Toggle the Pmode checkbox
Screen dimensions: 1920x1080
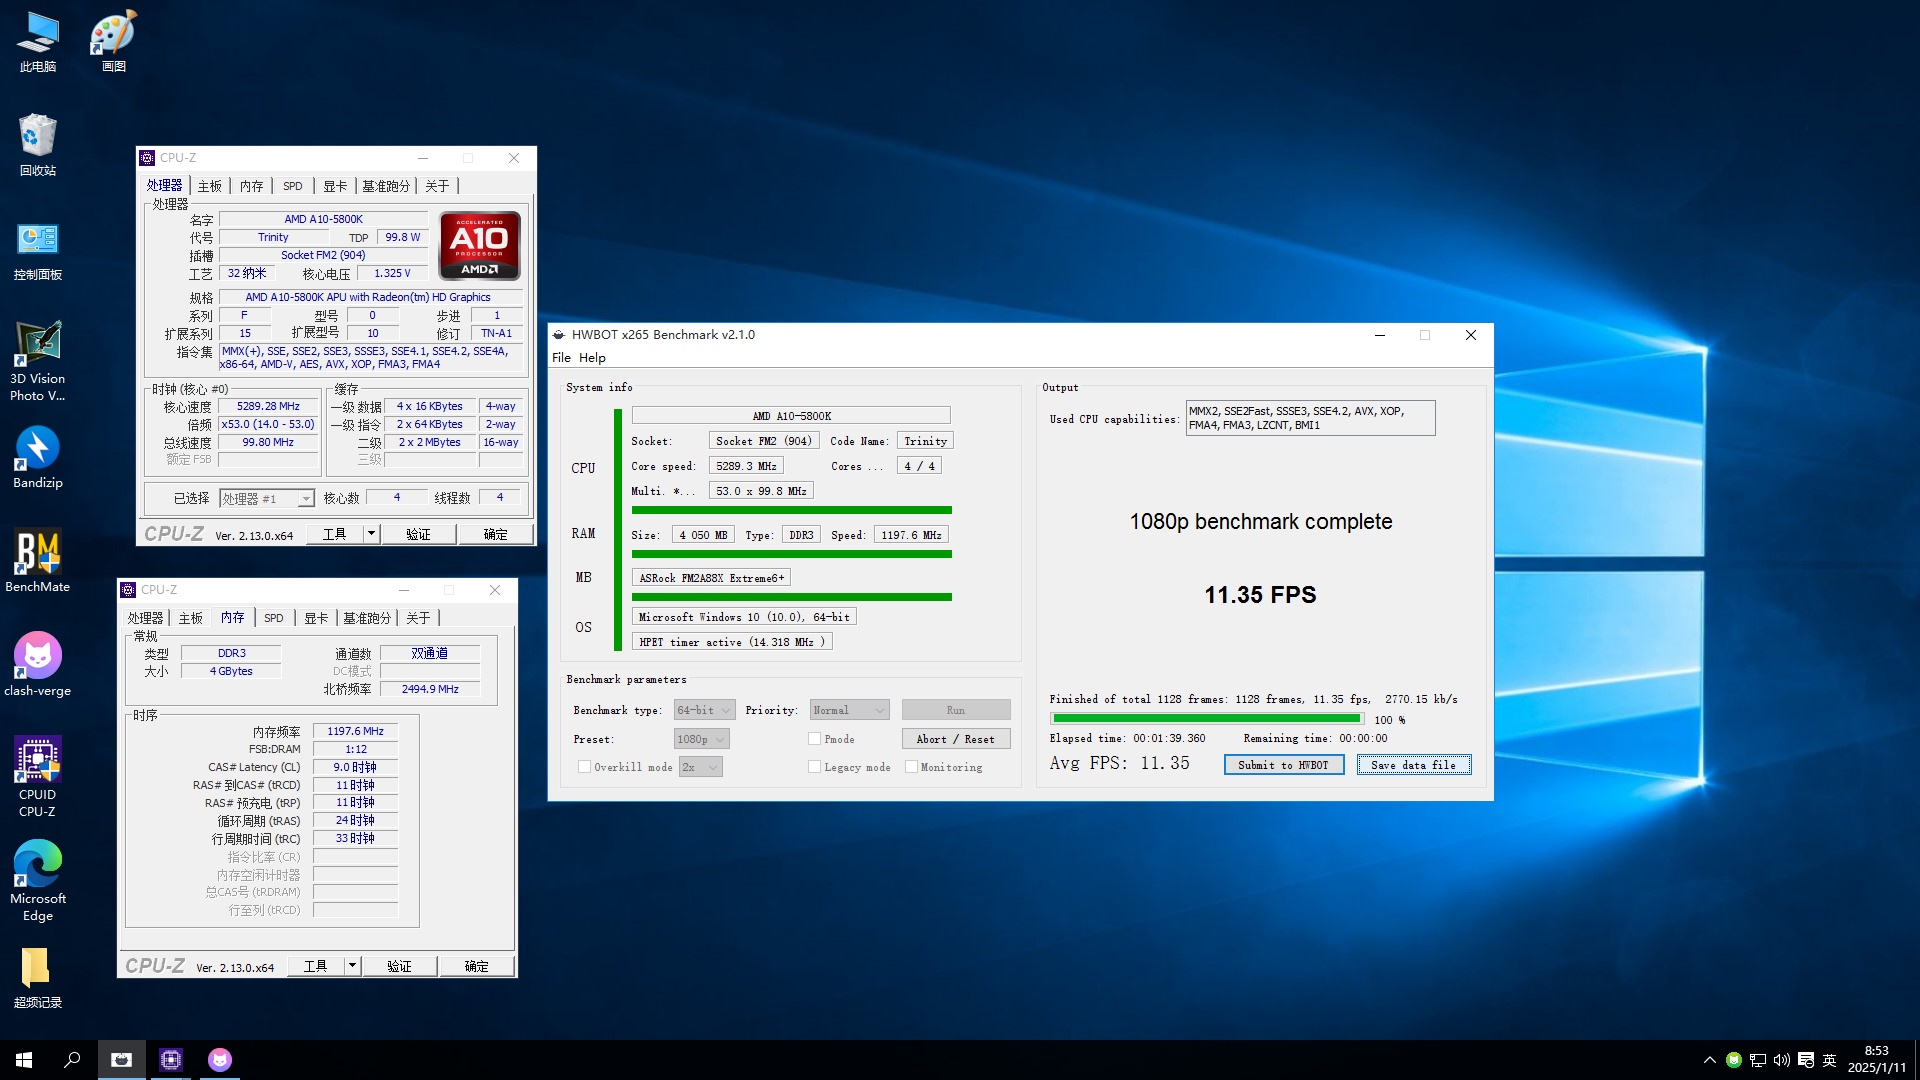click(814, 739)
